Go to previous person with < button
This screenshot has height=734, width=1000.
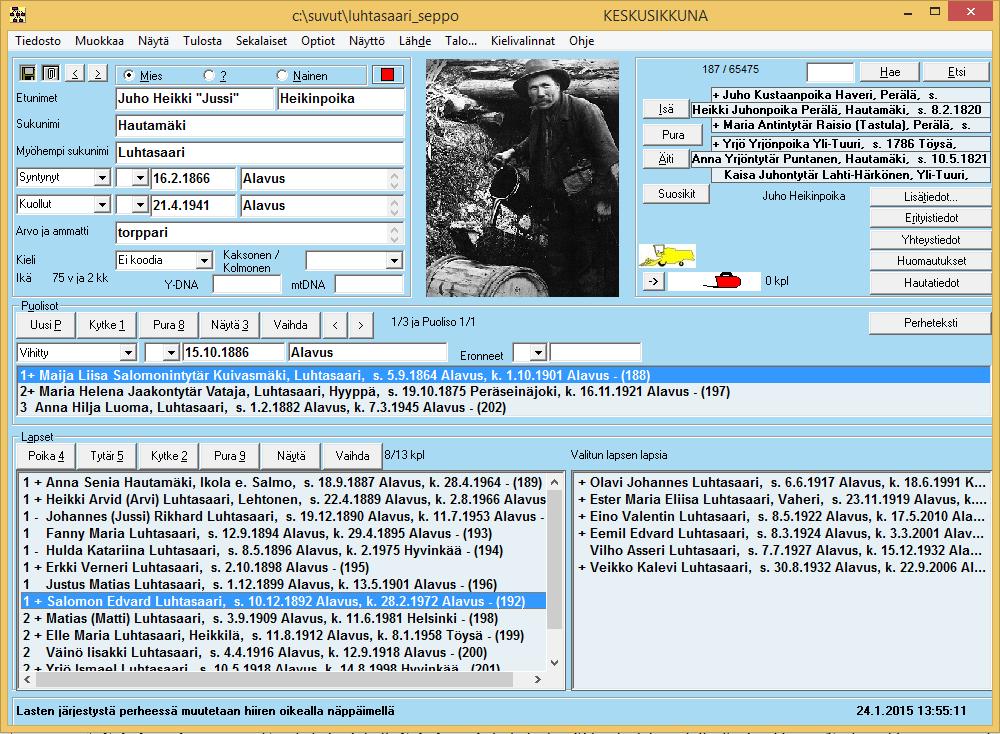tap(75, 73)
